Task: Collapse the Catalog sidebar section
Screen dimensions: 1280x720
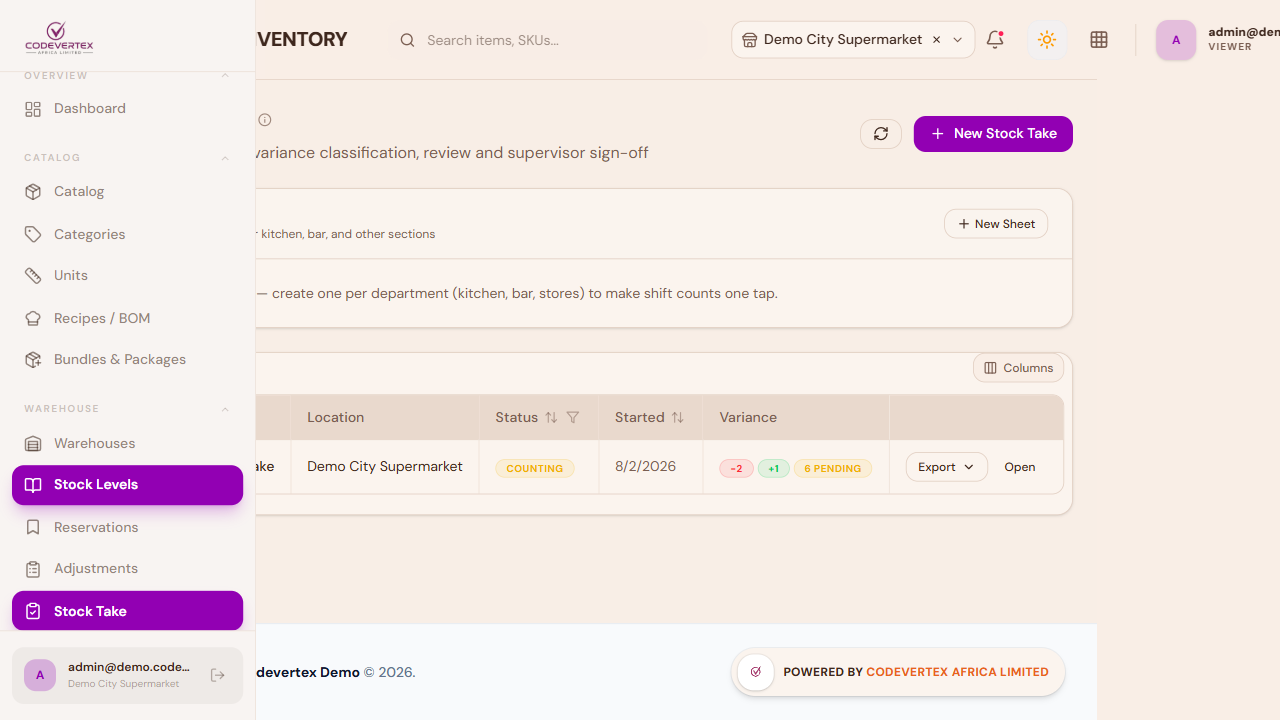Action: [225, 158]
